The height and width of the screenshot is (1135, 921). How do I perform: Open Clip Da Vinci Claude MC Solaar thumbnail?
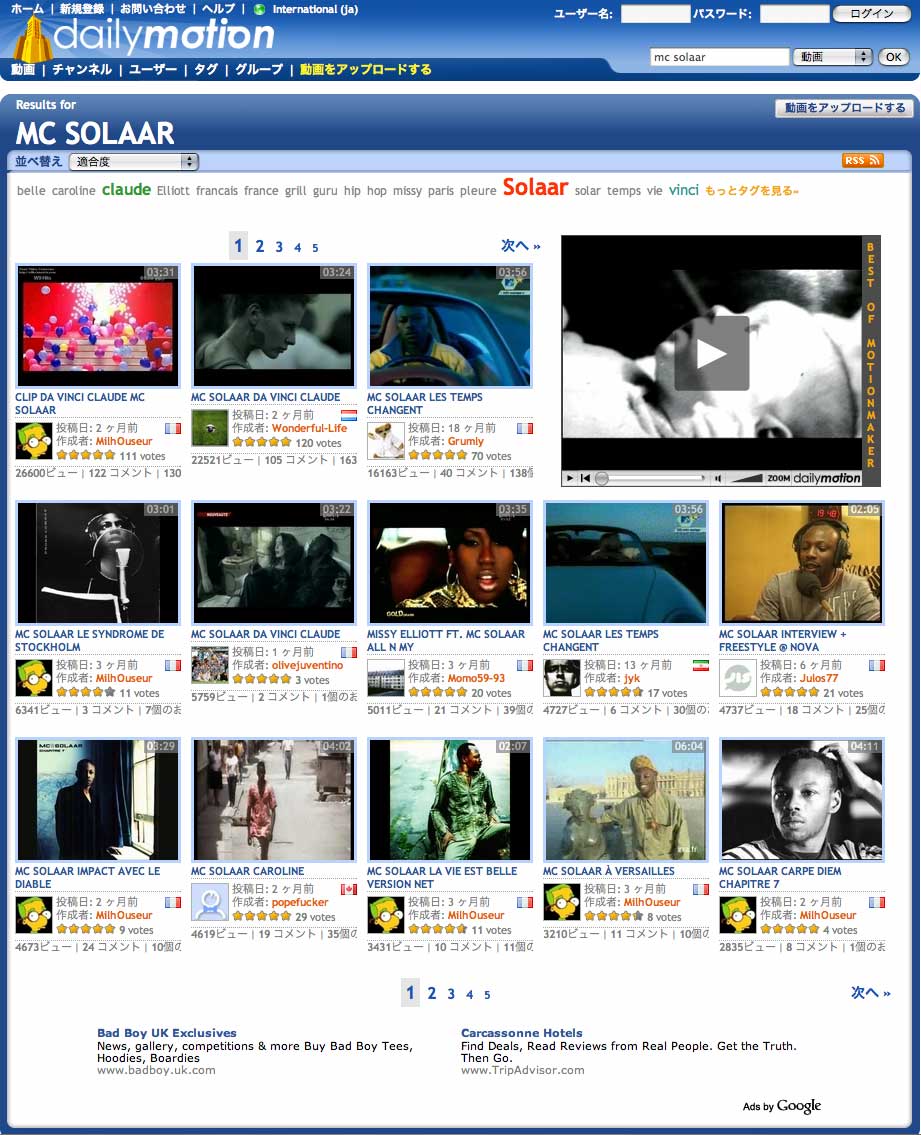coord(98,326)
